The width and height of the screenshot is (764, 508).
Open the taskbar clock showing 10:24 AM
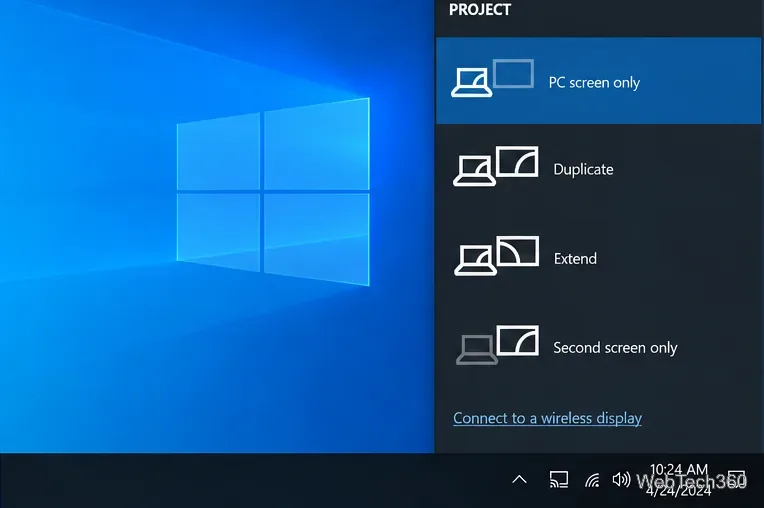[679, 480]
